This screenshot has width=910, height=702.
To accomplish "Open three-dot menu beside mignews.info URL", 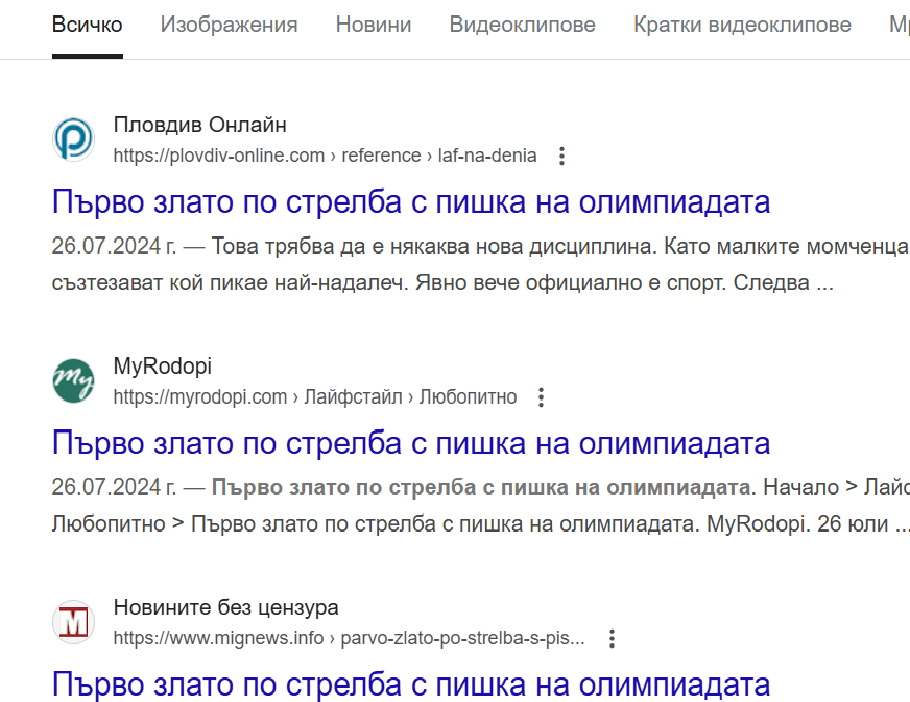I will click(612, 638).
